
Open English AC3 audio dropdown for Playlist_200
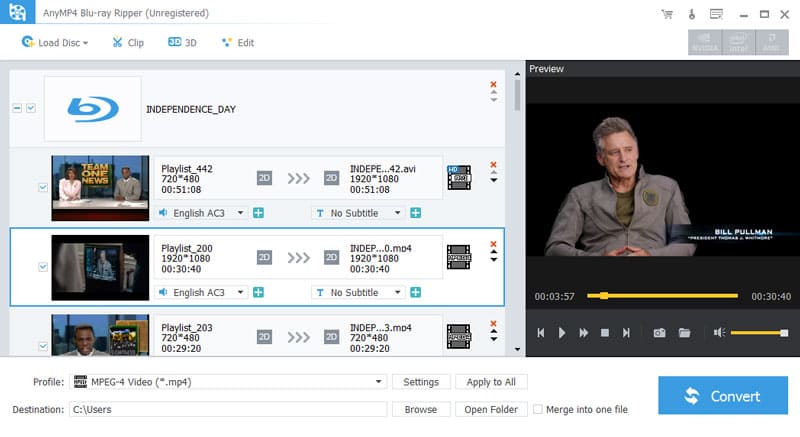(202, 292)
